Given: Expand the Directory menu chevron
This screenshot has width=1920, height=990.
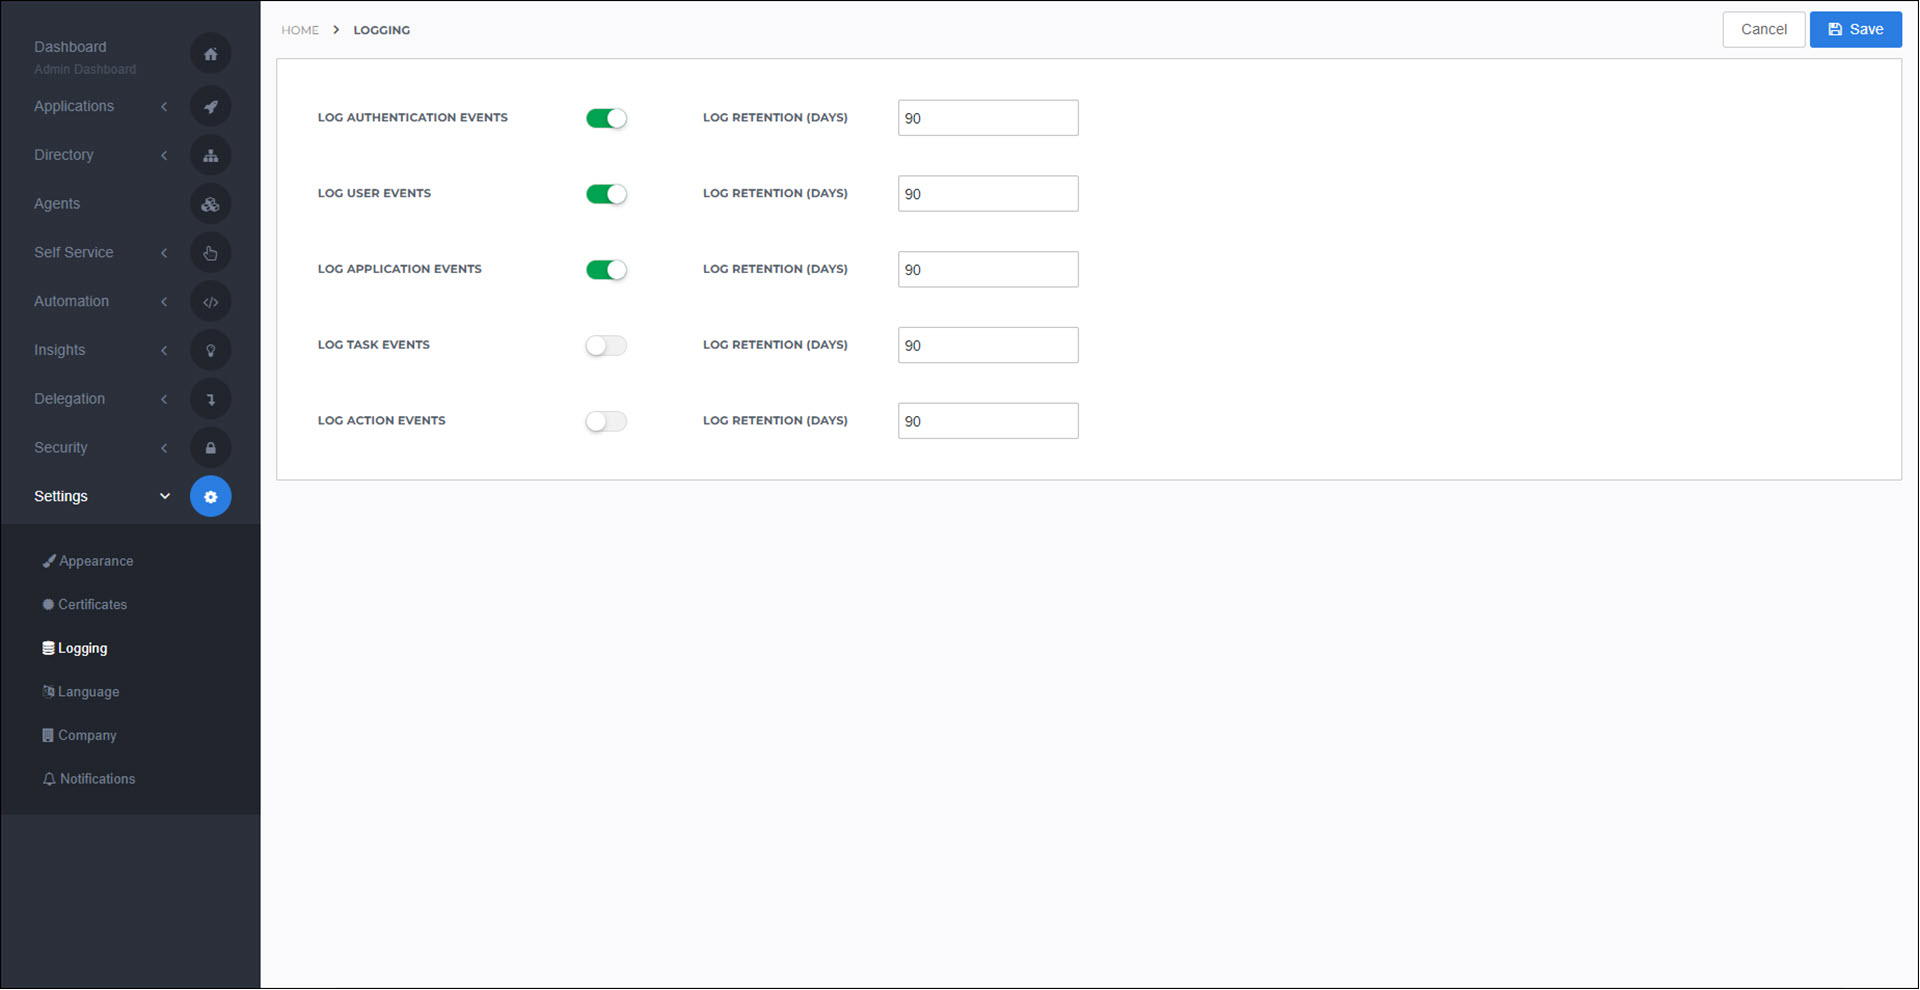Looking at the screenshot, I should tap(164, 155).
